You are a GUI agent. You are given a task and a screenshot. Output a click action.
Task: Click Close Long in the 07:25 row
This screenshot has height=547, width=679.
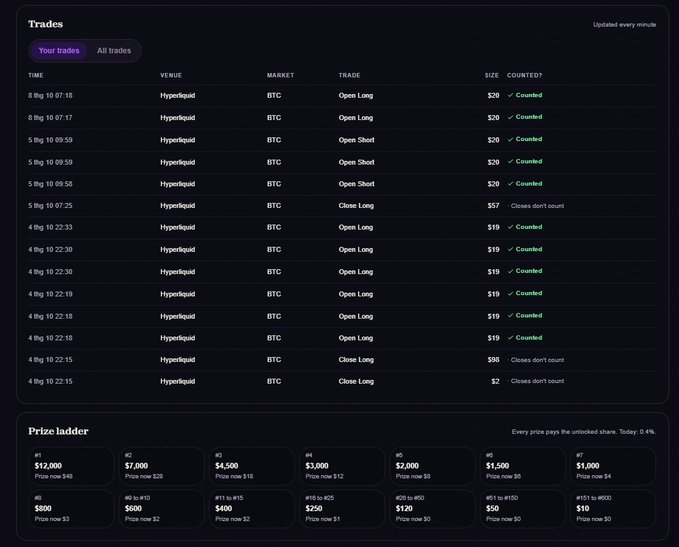[356, 206]
